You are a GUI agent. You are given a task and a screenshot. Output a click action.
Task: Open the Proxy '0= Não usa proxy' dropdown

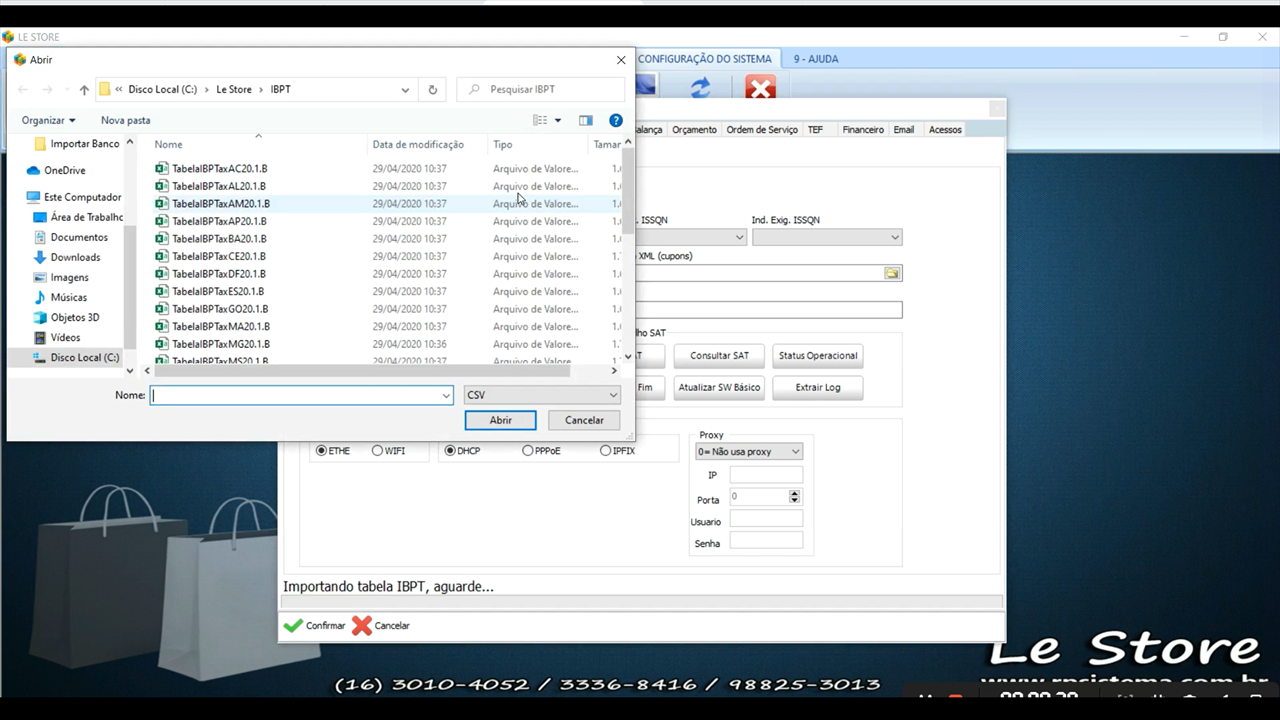pos(749,452)
